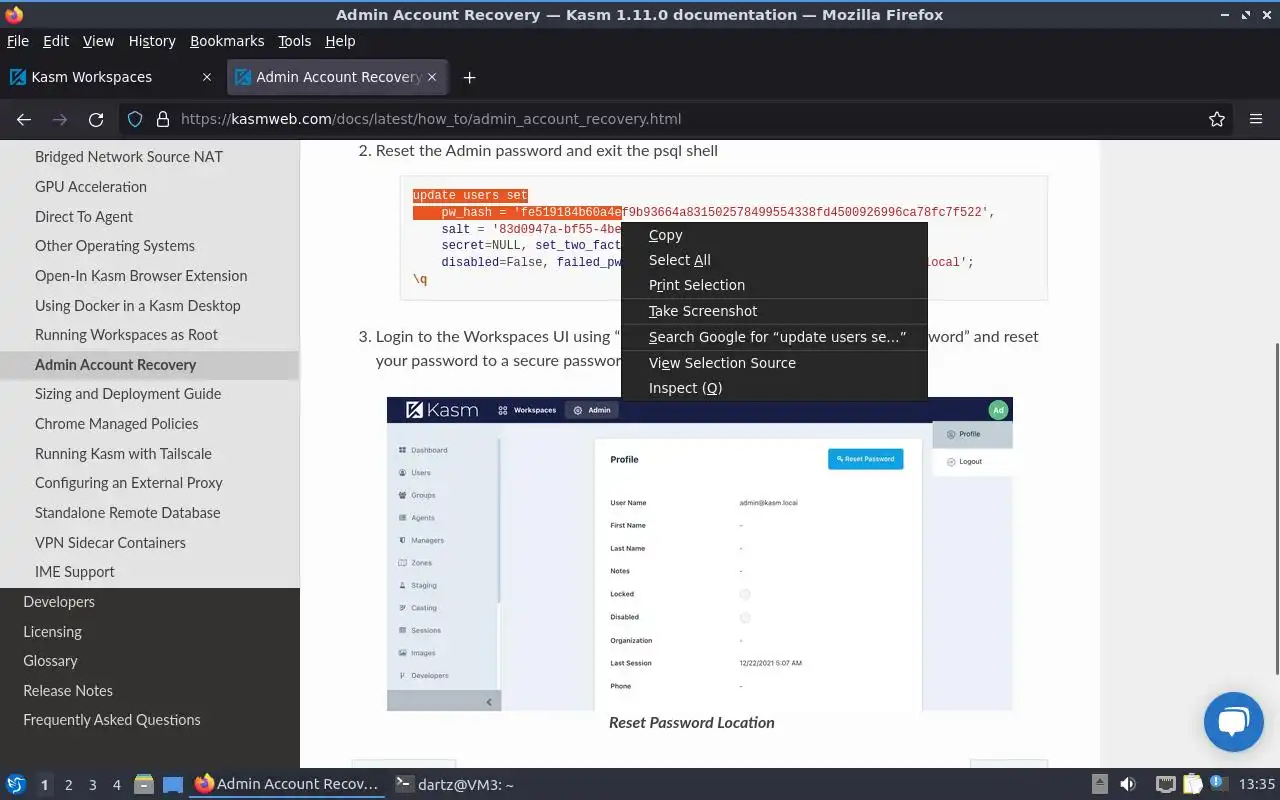Open the file manager taskbar icon
1280x800 pixels.
pos(144,785)
